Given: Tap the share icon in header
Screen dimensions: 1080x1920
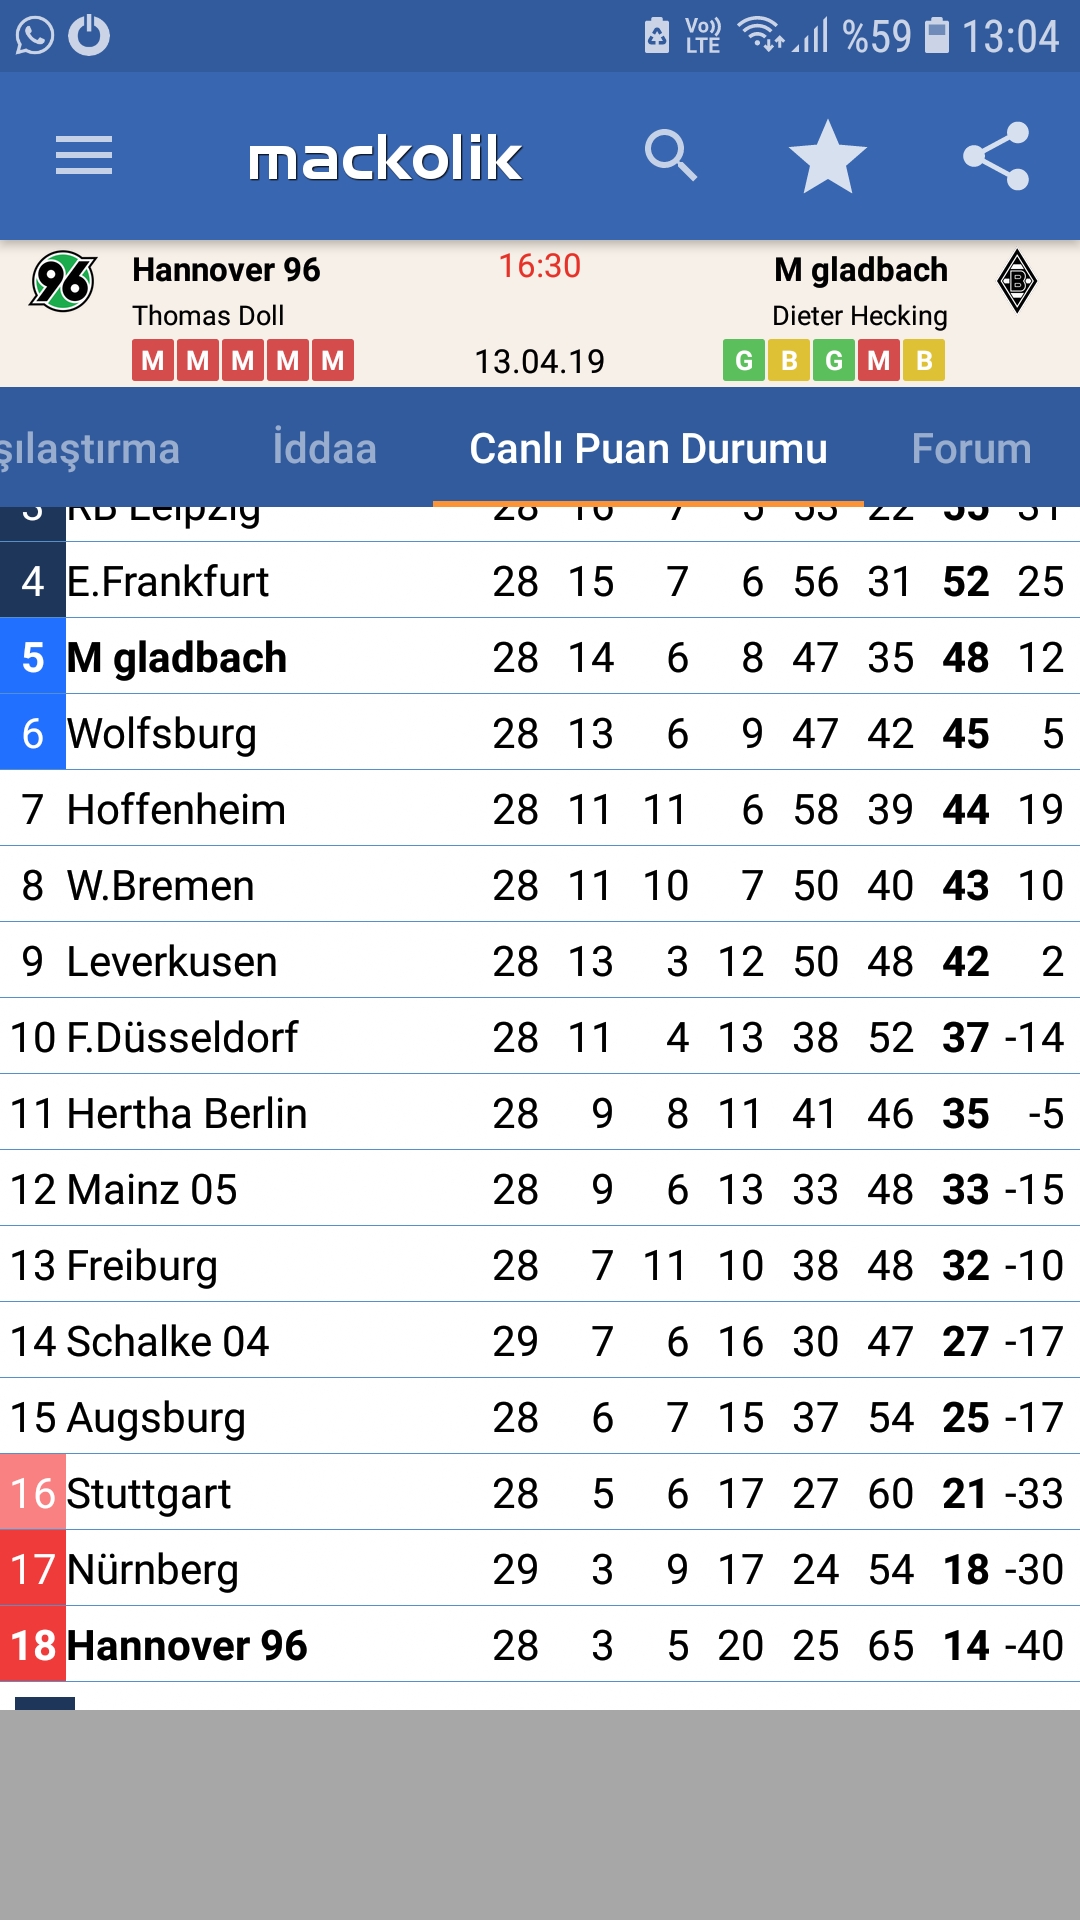Looking at the screenshot, I should [x=996, y=156].
